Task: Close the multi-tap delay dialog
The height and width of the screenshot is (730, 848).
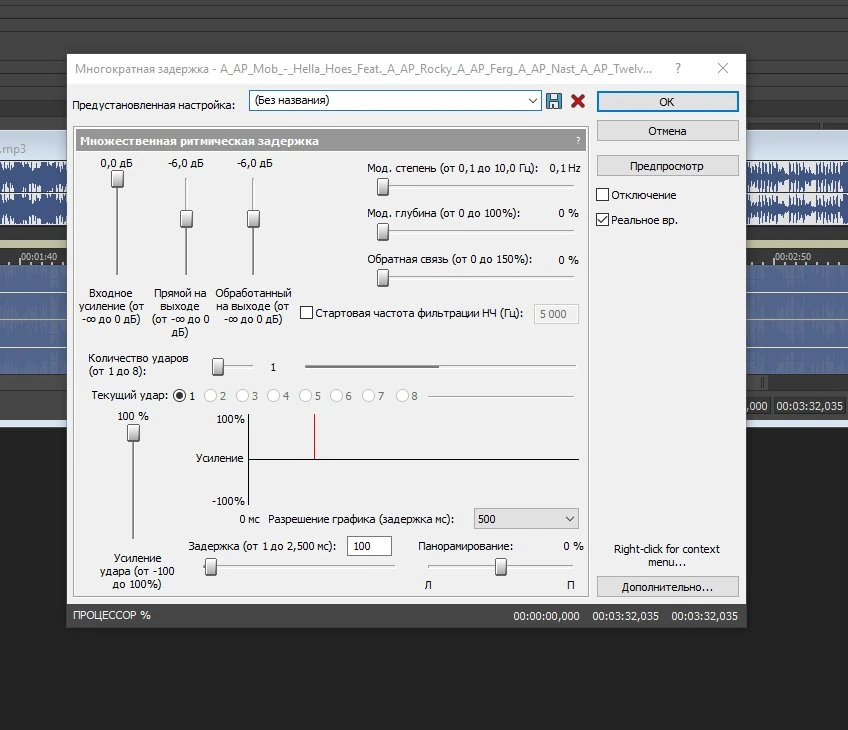Action: 723,68
